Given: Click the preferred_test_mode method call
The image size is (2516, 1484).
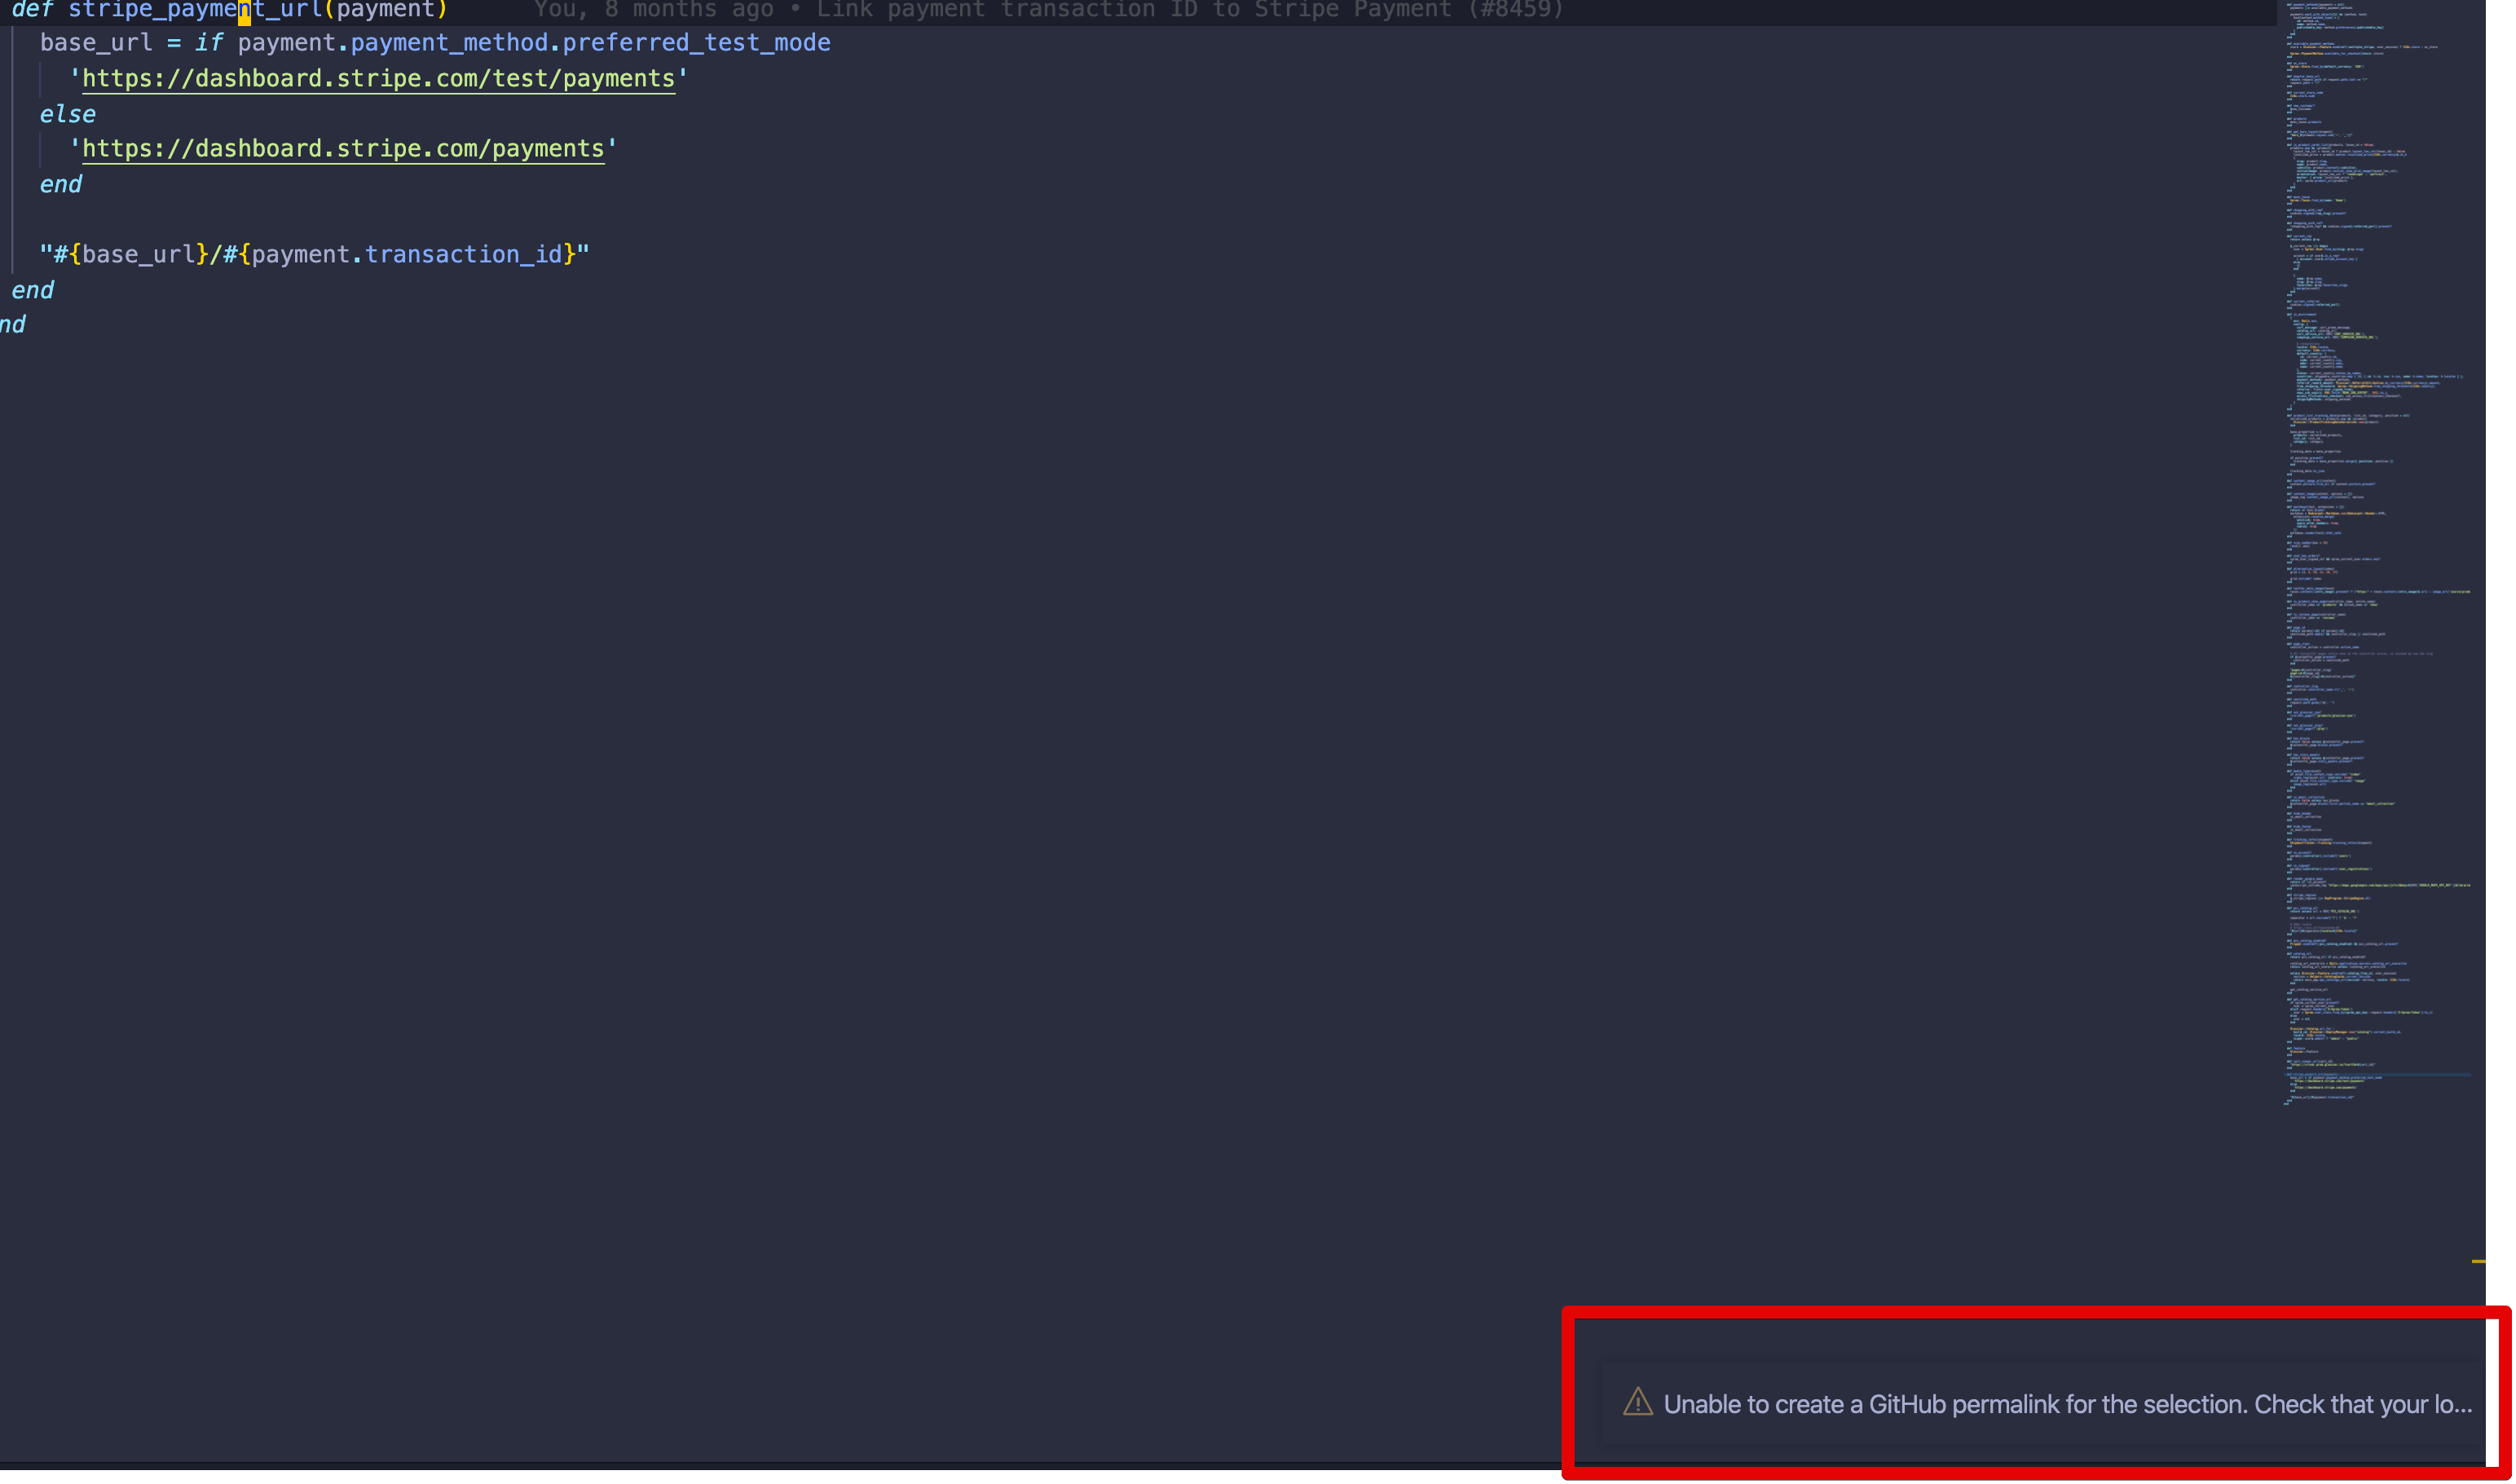Looking at the screenshot, I should click(696, 43).
